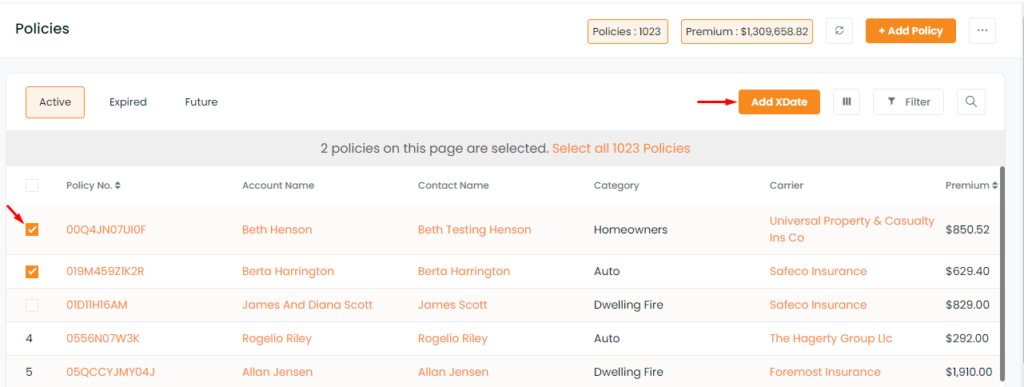Image resolution: width=1024 pixels, height=387 pixels.
Task: Uncheck policy 019M459Z1K2R checkbox
Action: [x=32, y=271]
